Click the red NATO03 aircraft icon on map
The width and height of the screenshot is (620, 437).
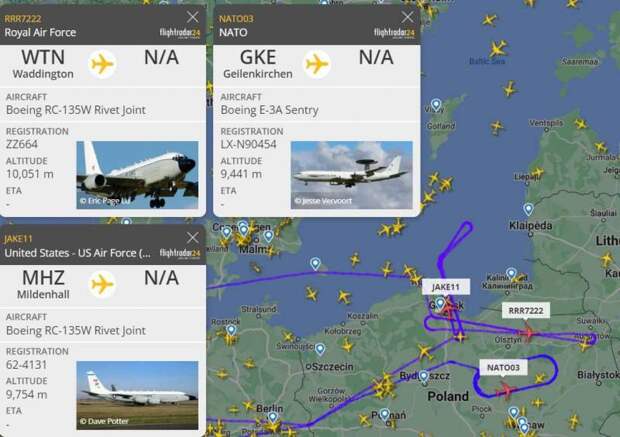[x=505, y=390]
